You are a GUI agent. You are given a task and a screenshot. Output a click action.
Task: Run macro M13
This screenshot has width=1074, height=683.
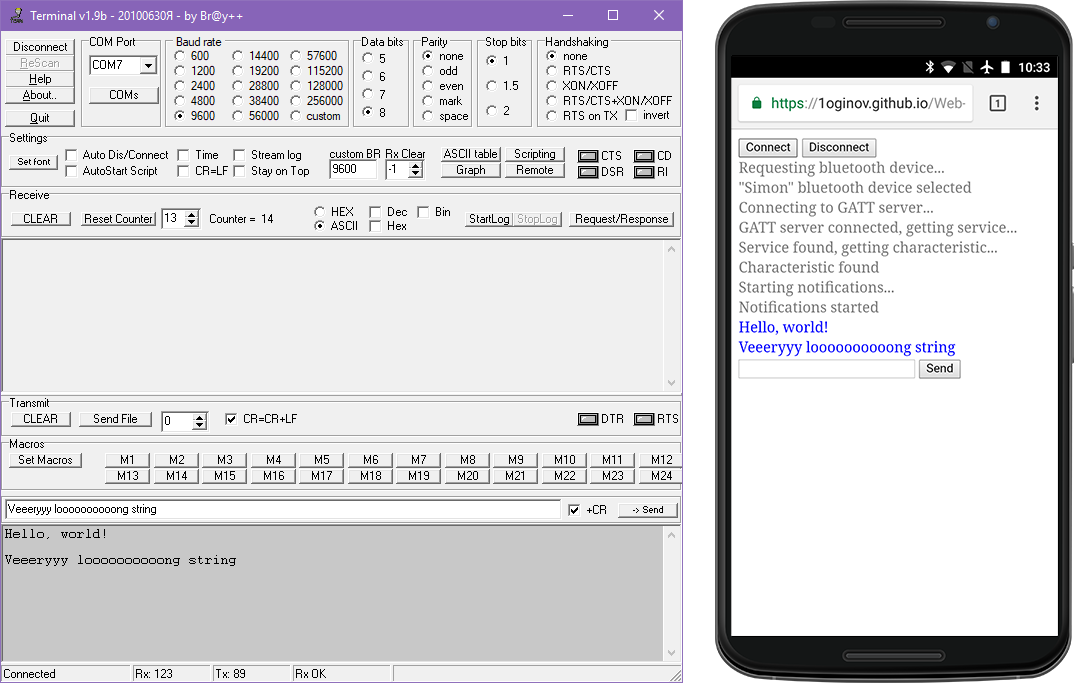[x=127, y=475]
